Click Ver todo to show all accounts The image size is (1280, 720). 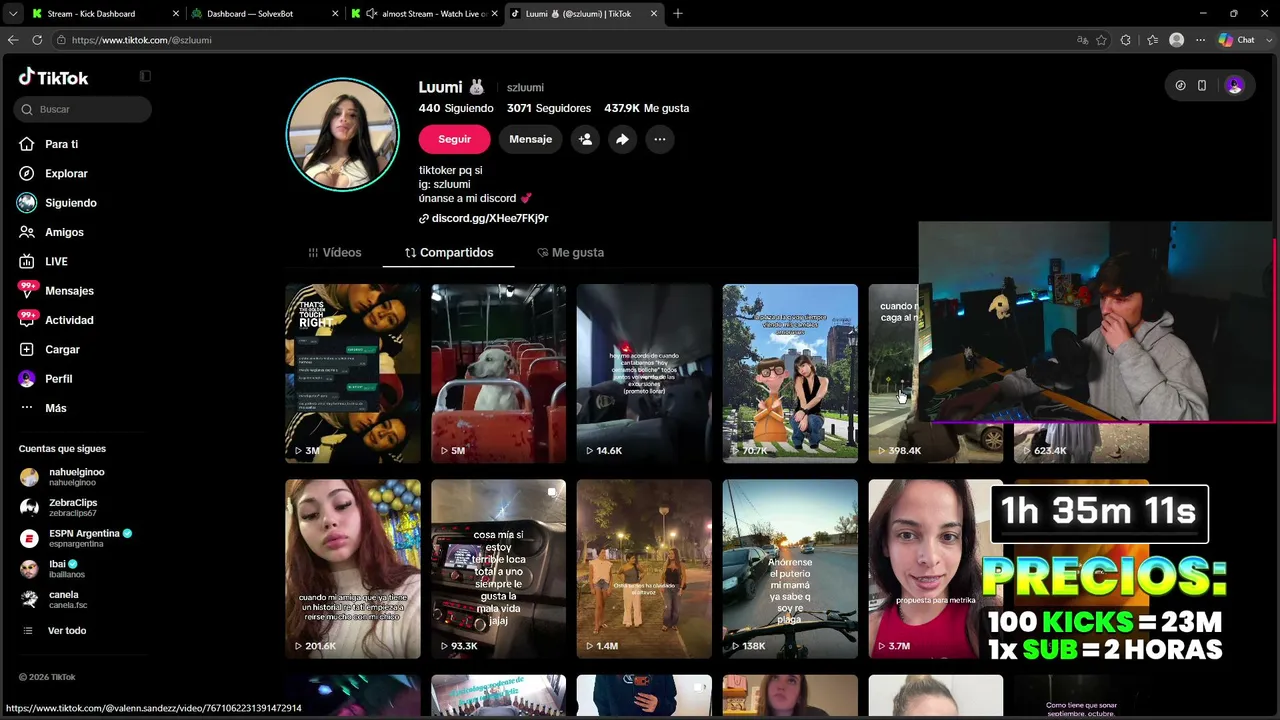point(67,631)
